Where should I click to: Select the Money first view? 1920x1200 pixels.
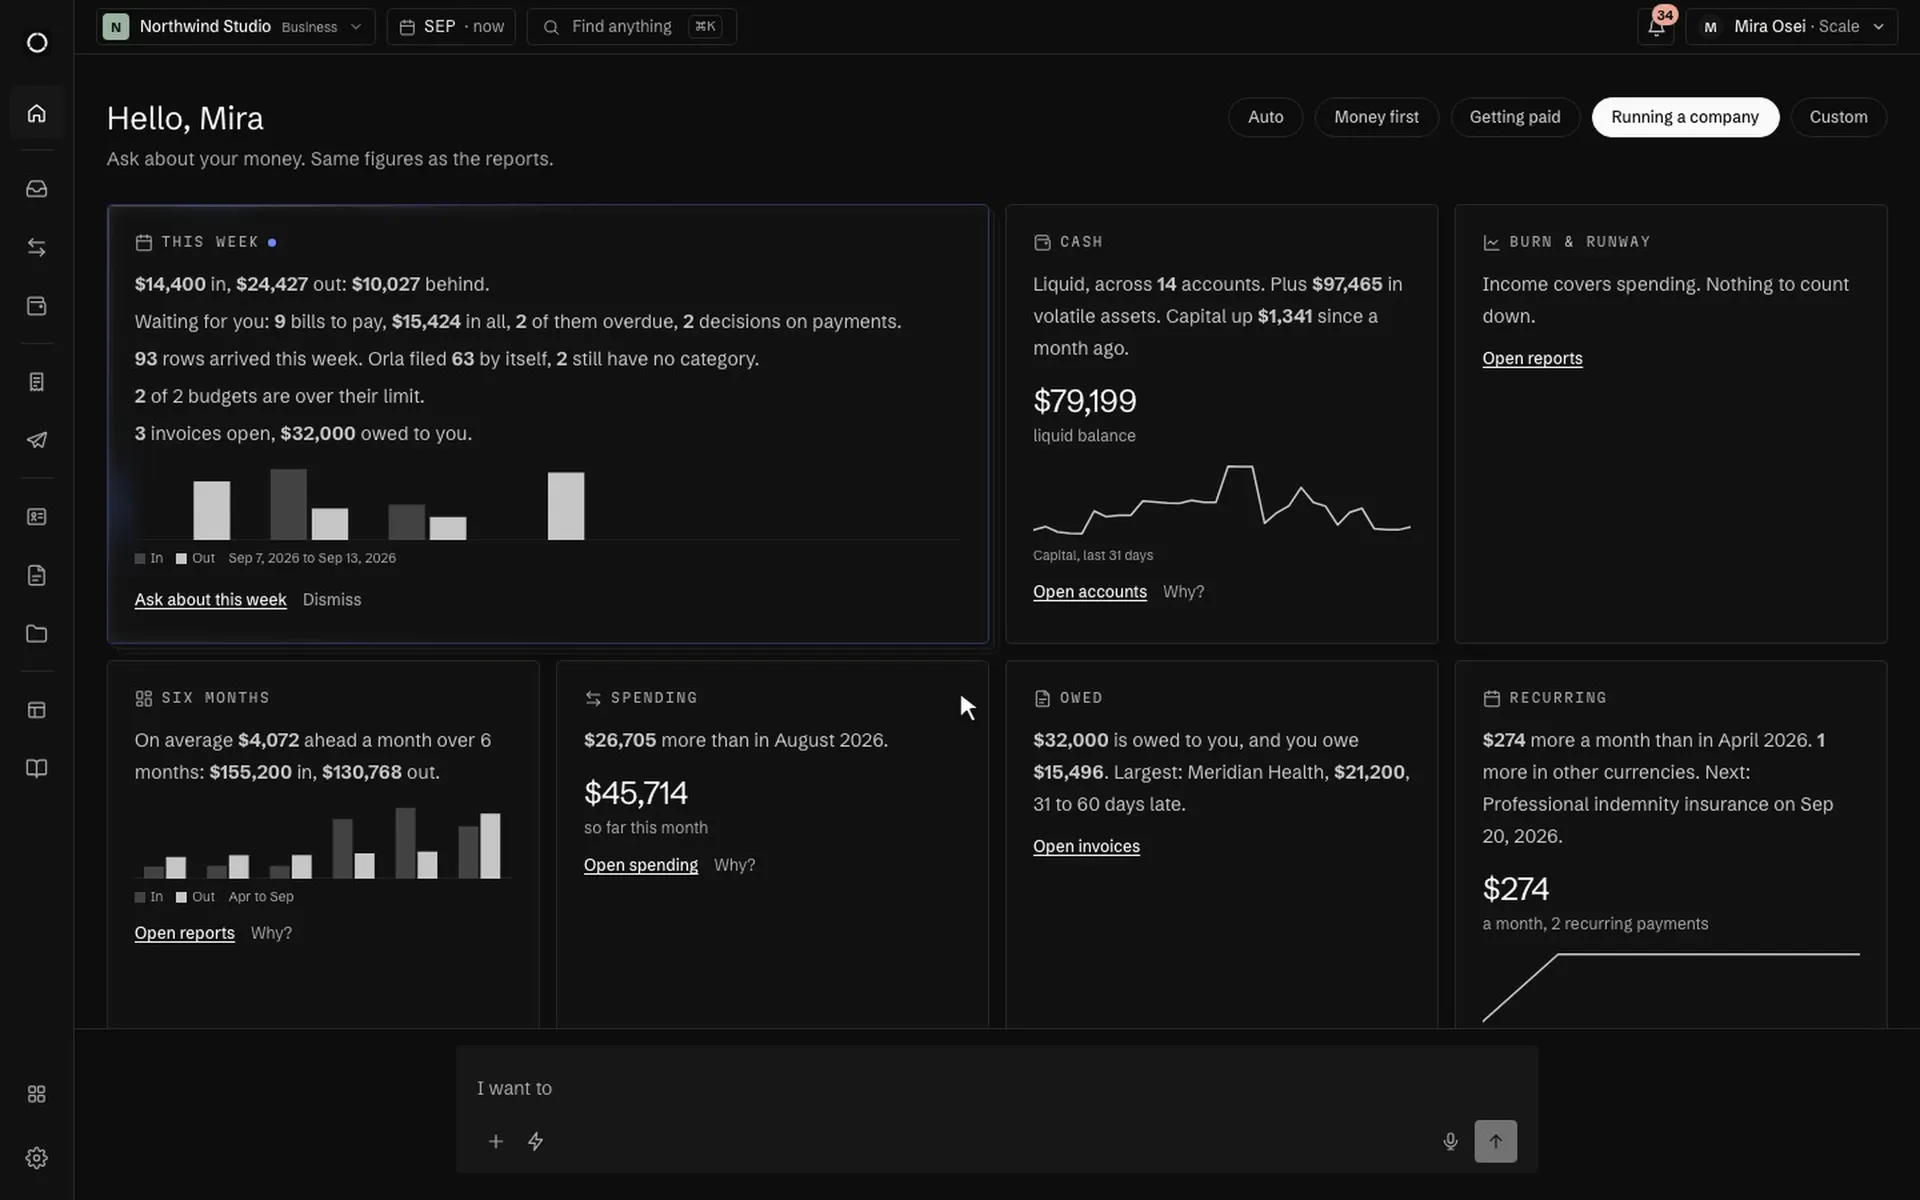point(1376,117)
